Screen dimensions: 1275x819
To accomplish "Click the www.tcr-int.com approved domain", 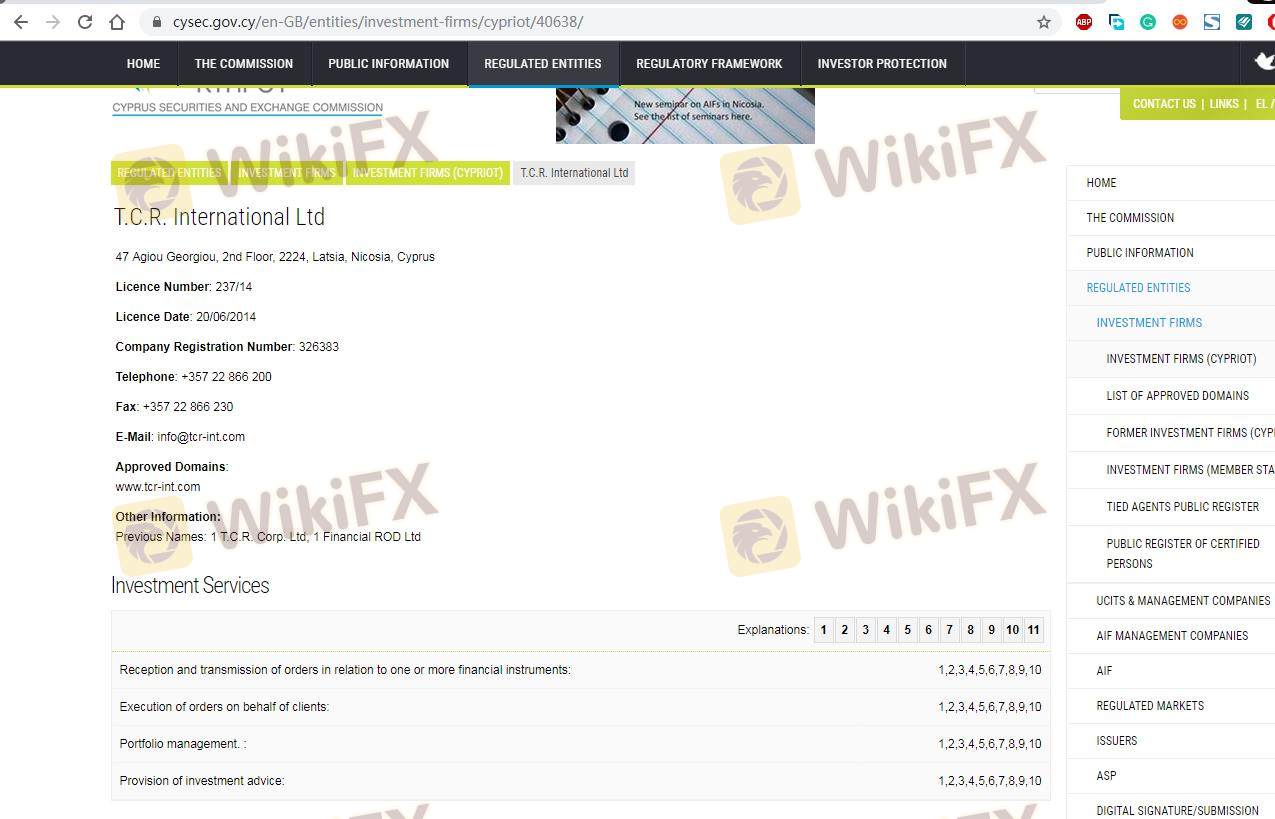I will coord(158,487).
